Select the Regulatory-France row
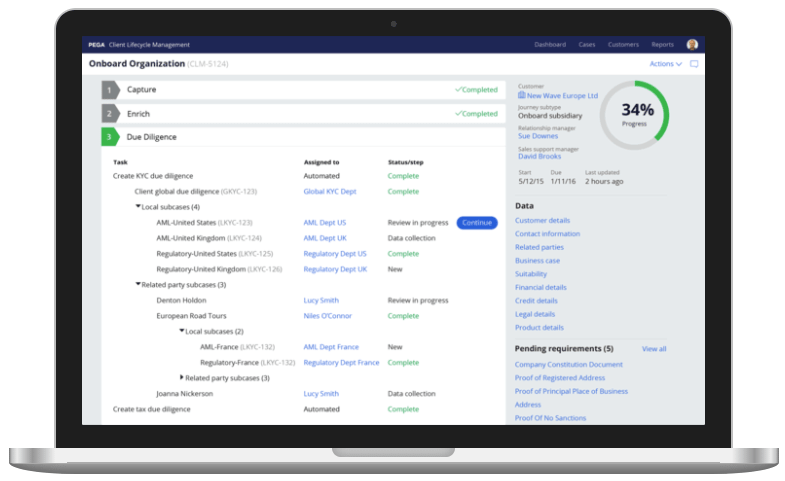This screenshot has width=785, height=481. [x=247, y=362]
